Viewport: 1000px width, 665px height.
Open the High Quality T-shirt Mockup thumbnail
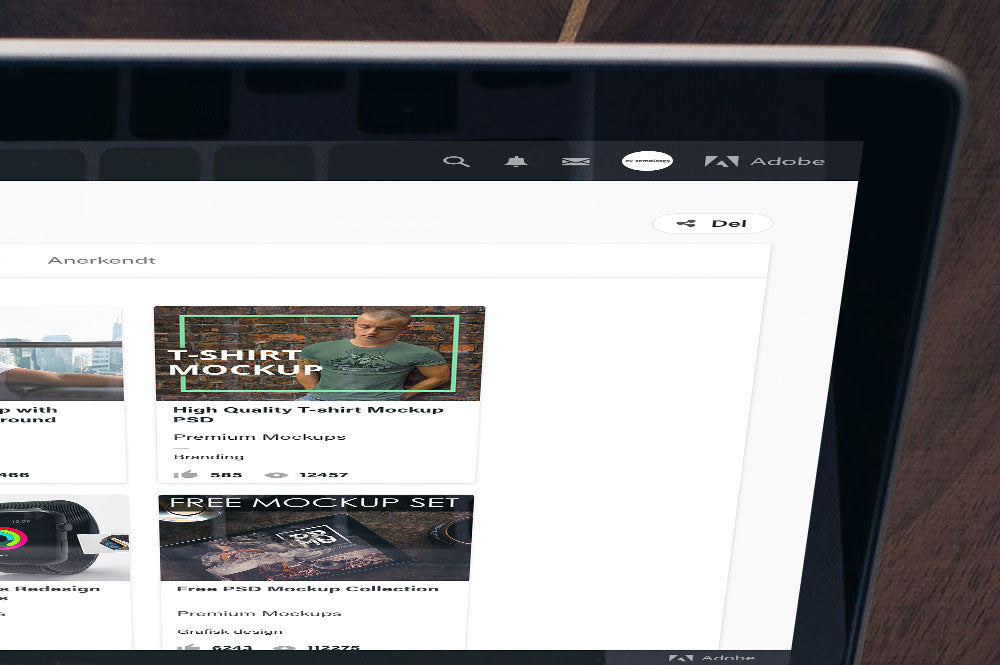tap(318, 351)
